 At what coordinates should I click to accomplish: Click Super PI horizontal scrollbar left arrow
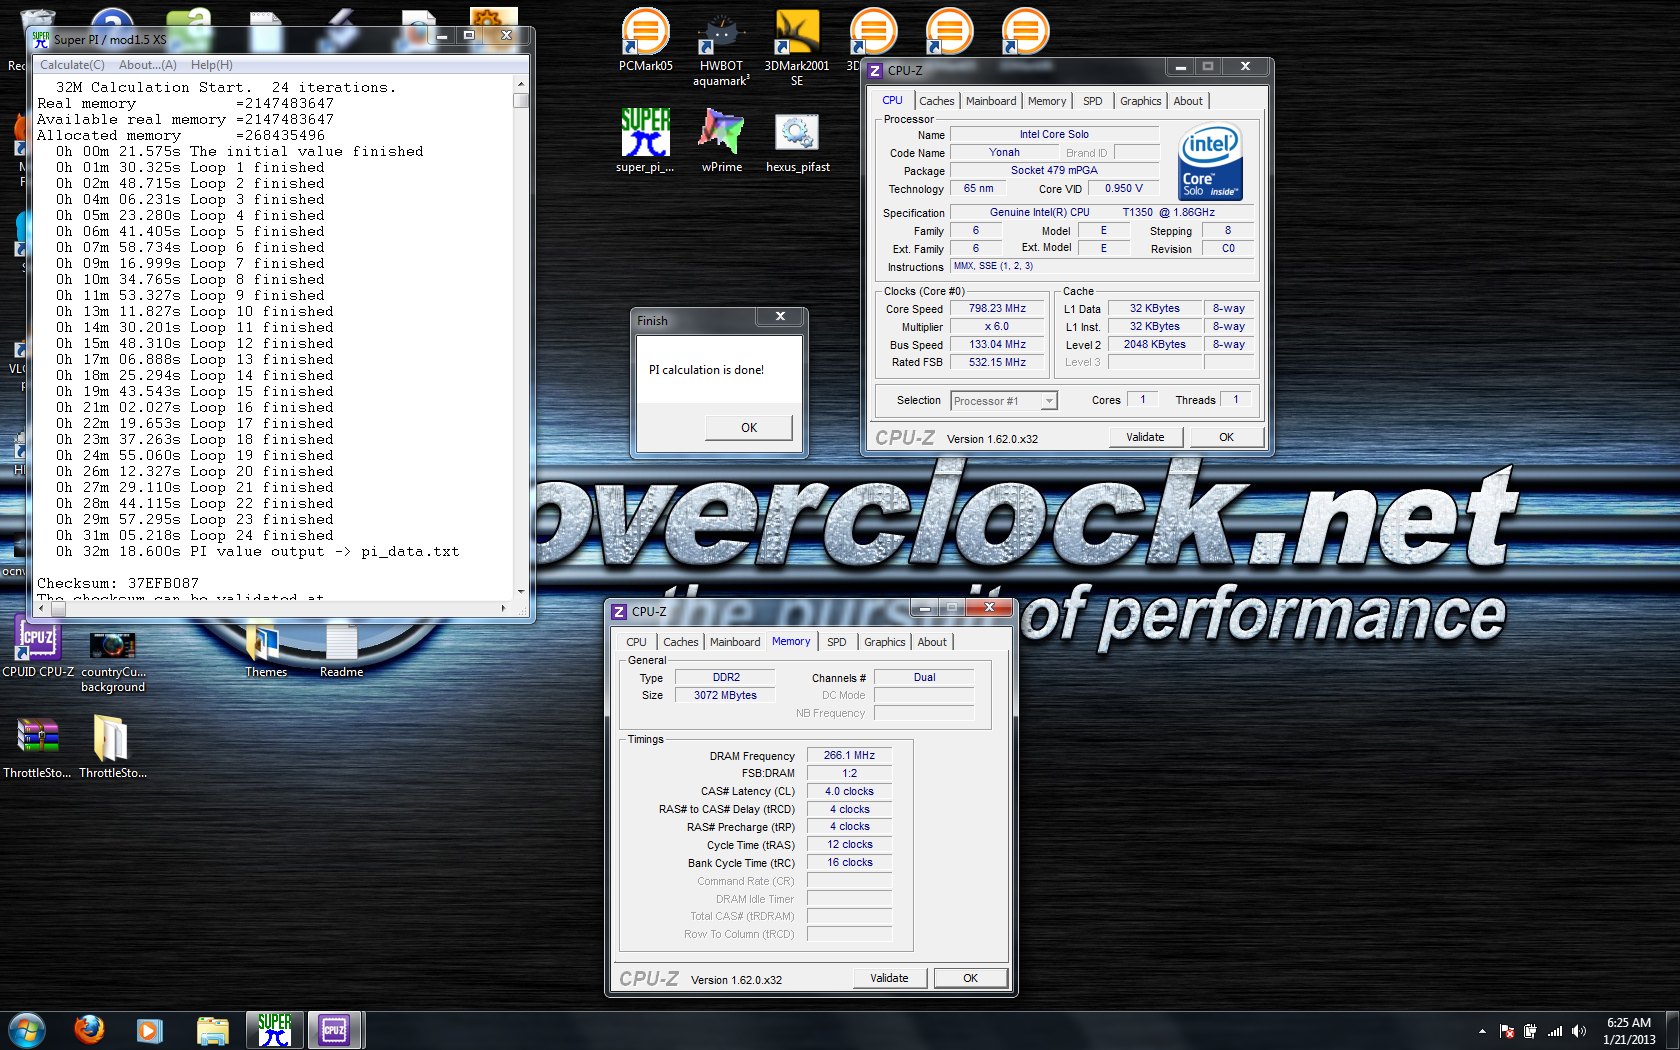[41, 608]
